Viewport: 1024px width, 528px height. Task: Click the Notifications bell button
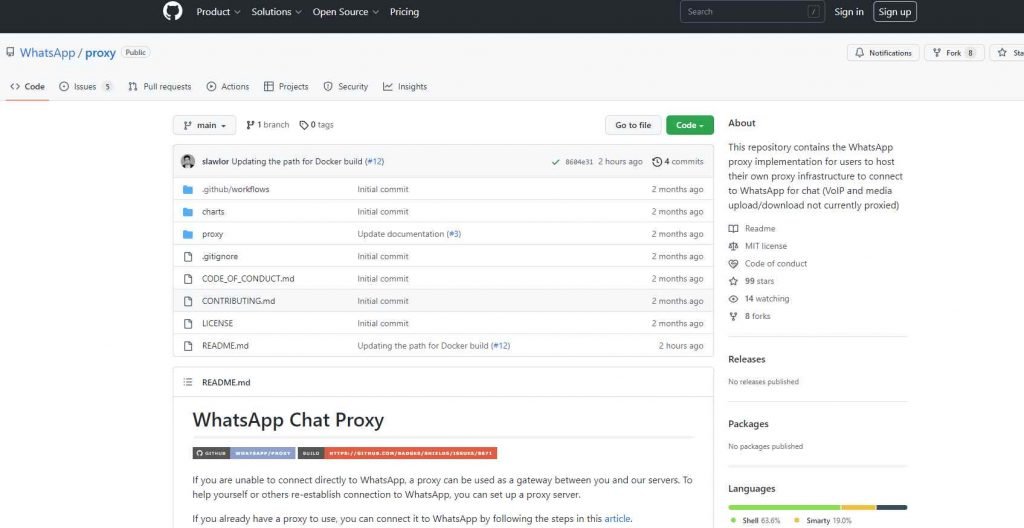(883, 53)
